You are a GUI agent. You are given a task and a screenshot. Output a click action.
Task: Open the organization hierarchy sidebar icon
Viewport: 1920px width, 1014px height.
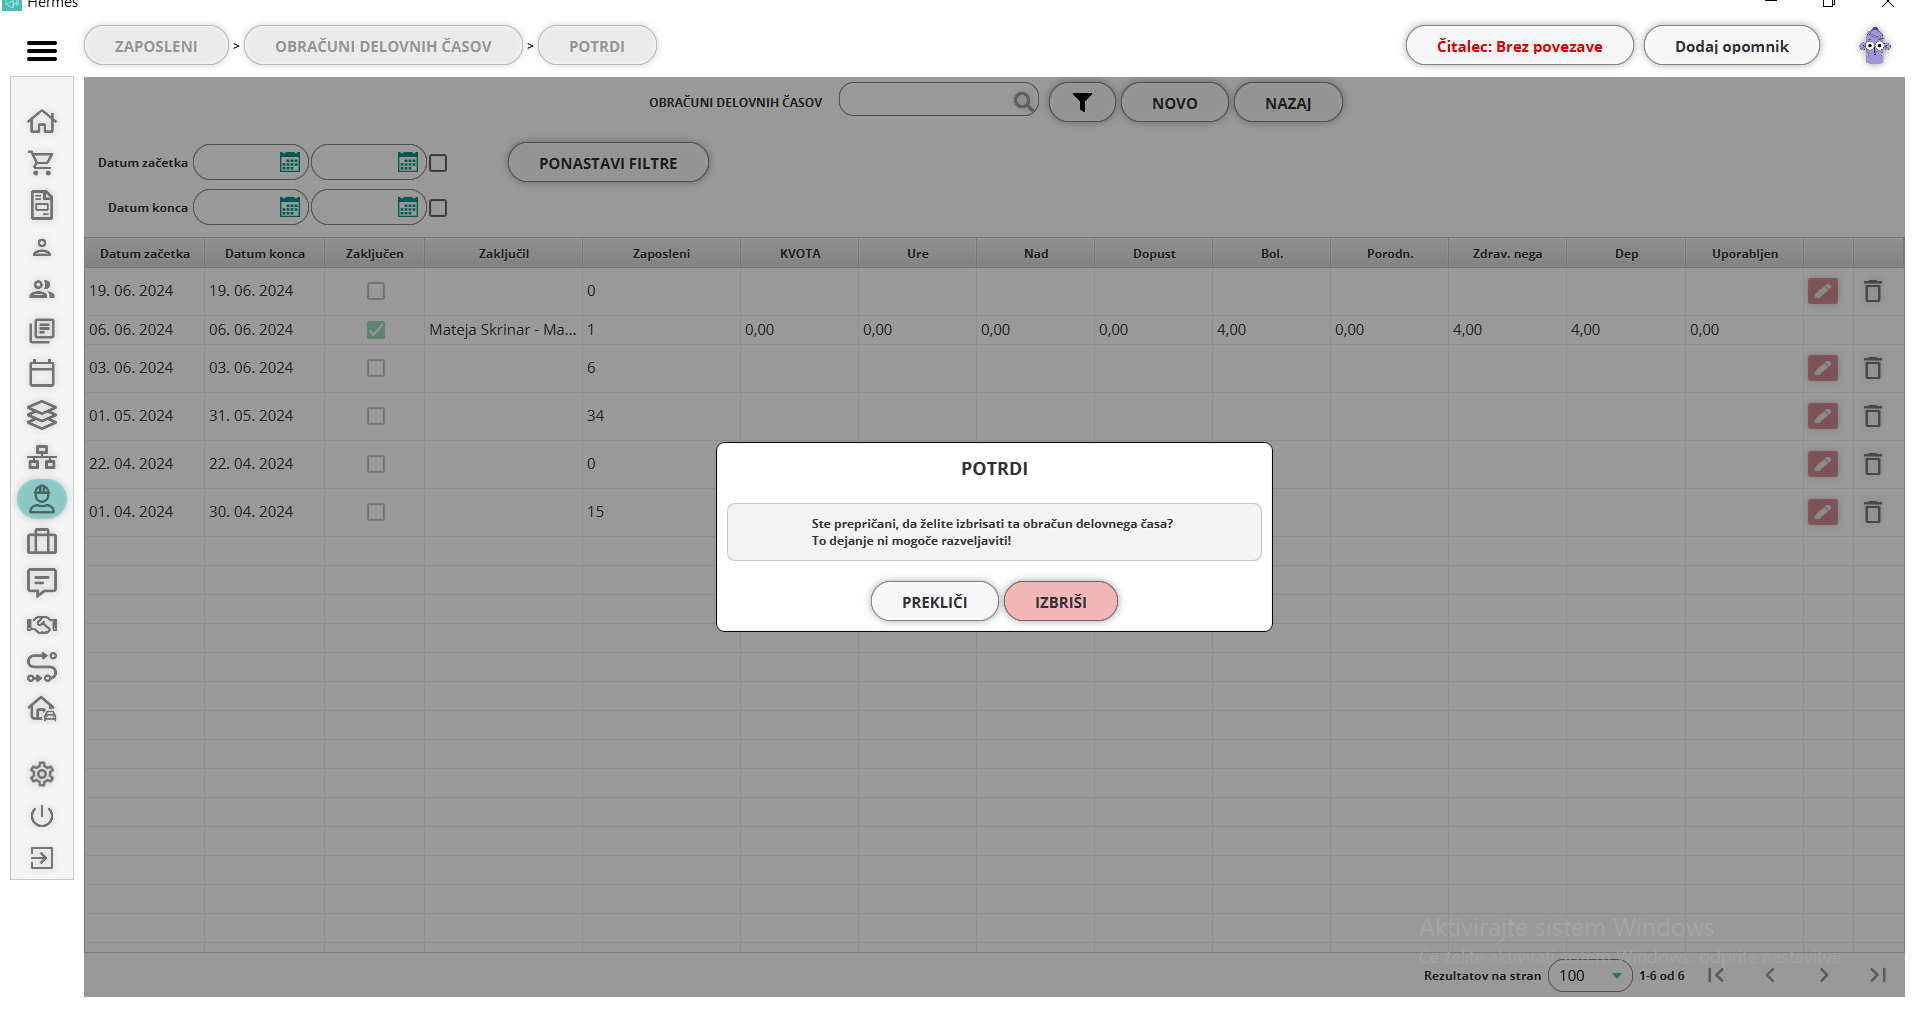coord(42,457)
